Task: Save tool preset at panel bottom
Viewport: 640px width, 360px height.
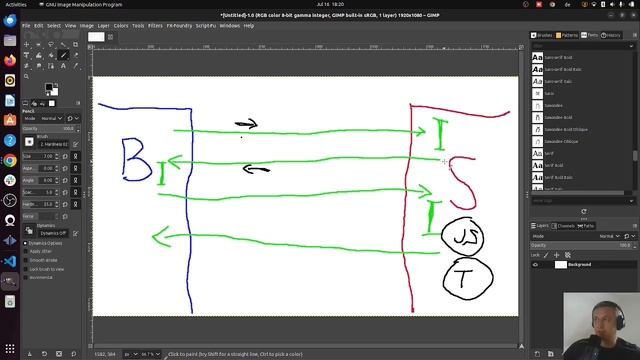Action: click(29, 353)
